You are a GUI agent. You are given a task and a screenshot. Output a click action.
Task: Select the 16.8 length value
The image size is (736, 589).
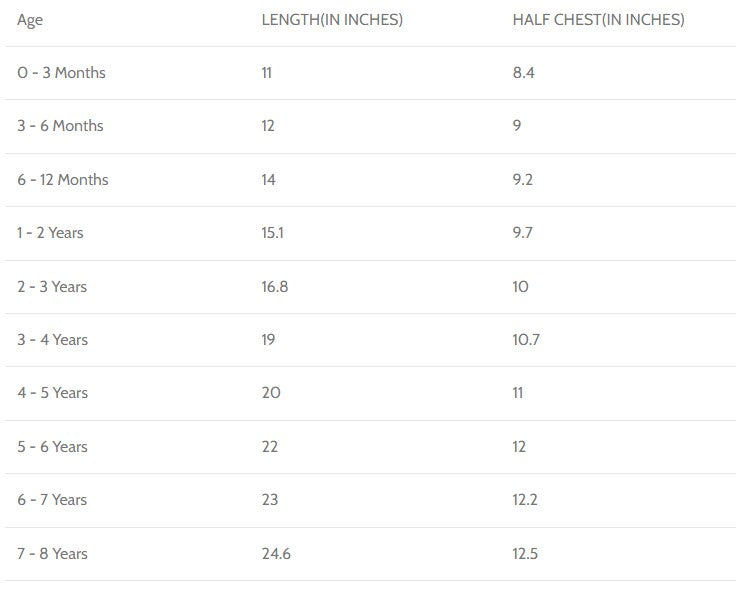coord(275,287)
